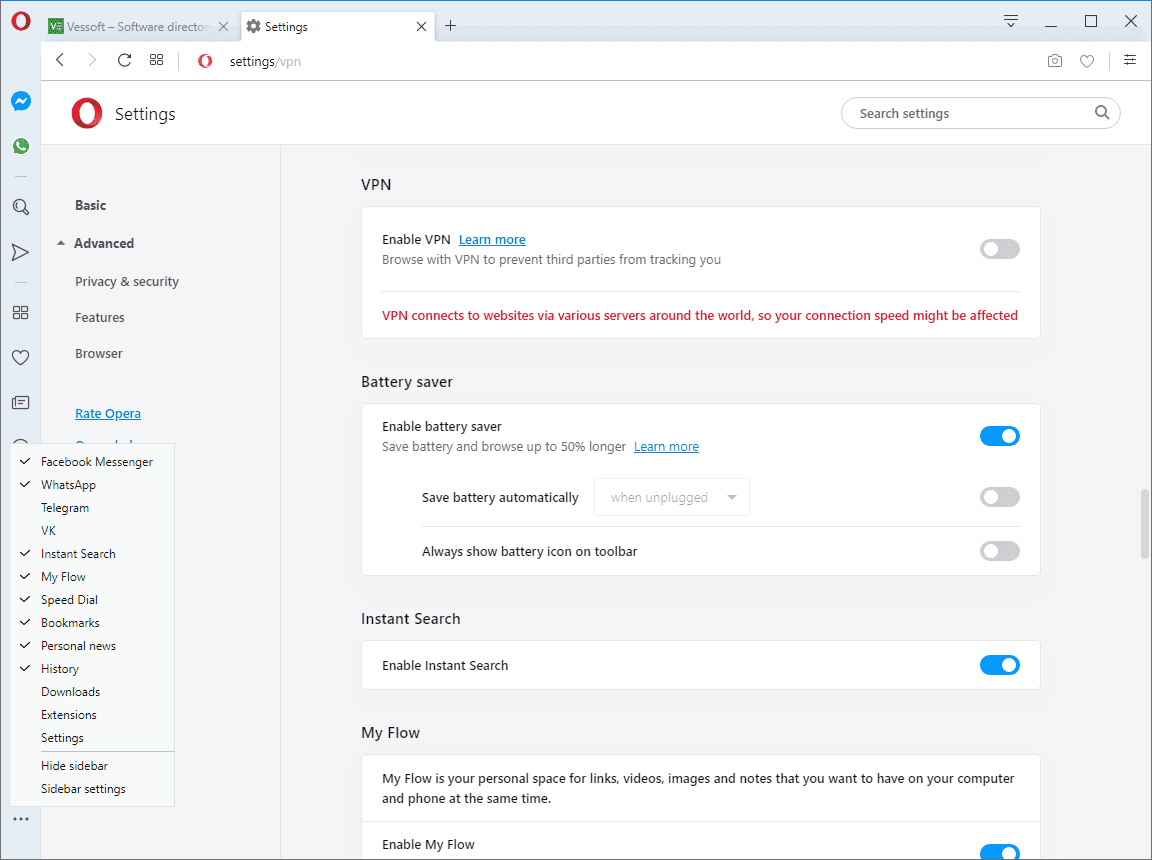Toggle Save battery automatically switch
This screenshot has height=860, width=1152.
[x=999, y=497]
